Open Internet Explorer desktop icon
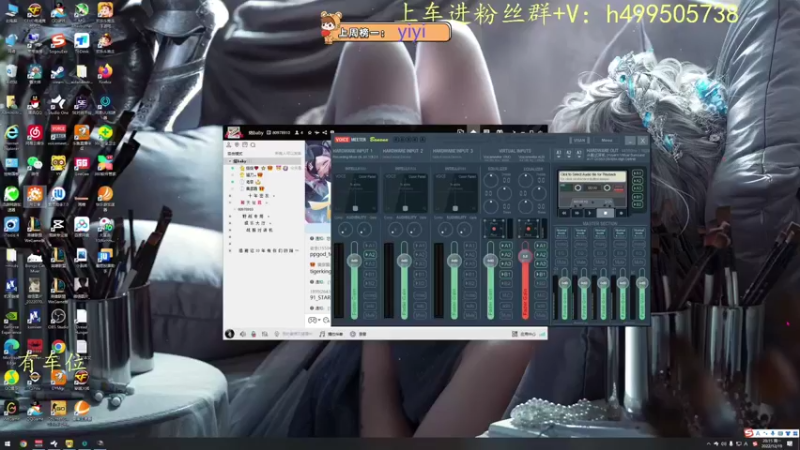Viewport: 800px width, 450px height. [x=11, y=134]
